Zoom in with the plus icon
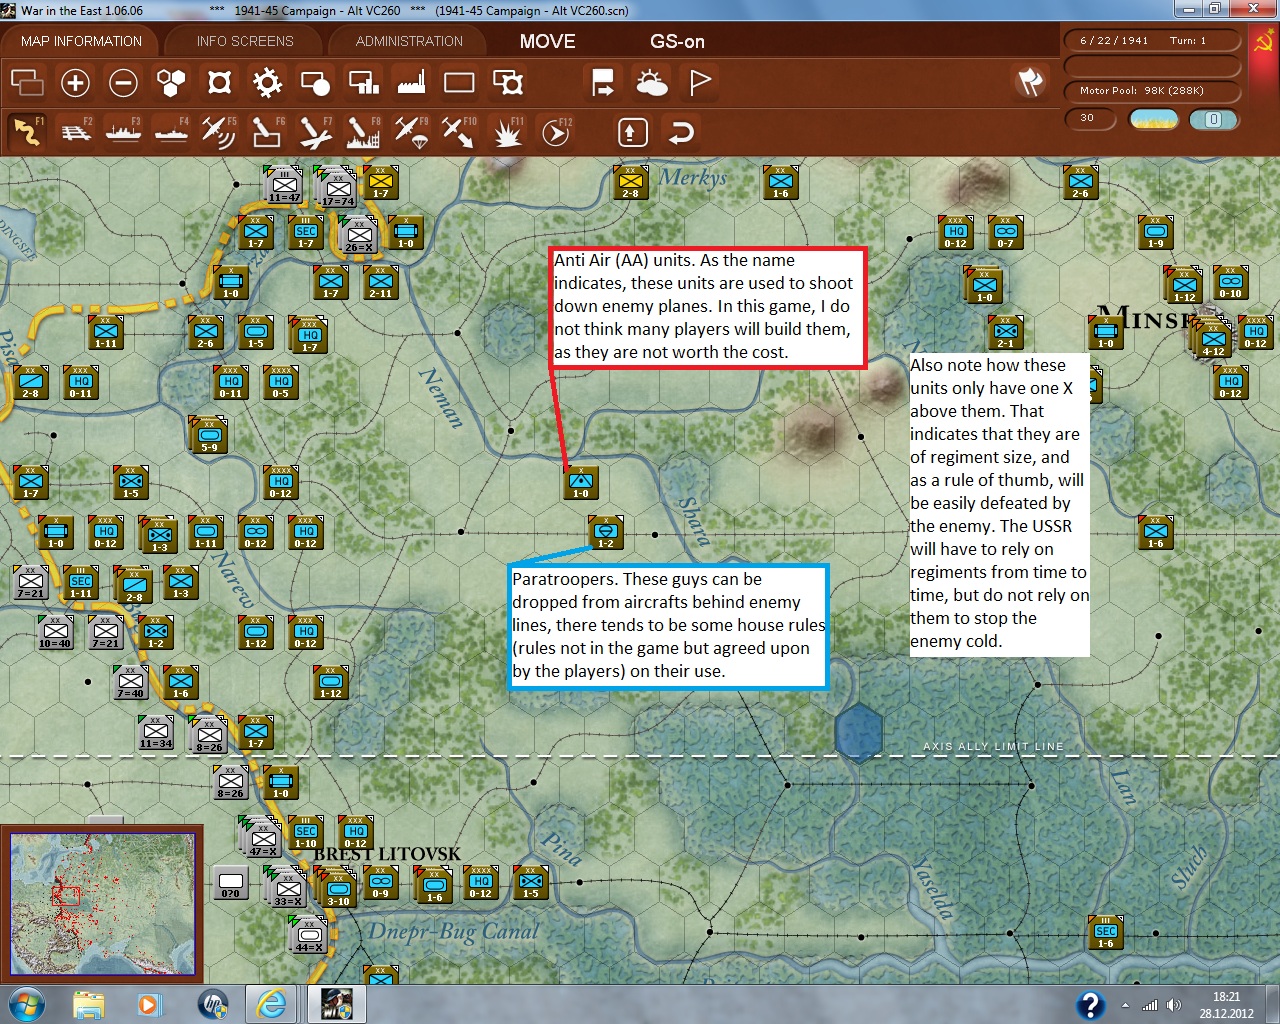 coord(75,82)
